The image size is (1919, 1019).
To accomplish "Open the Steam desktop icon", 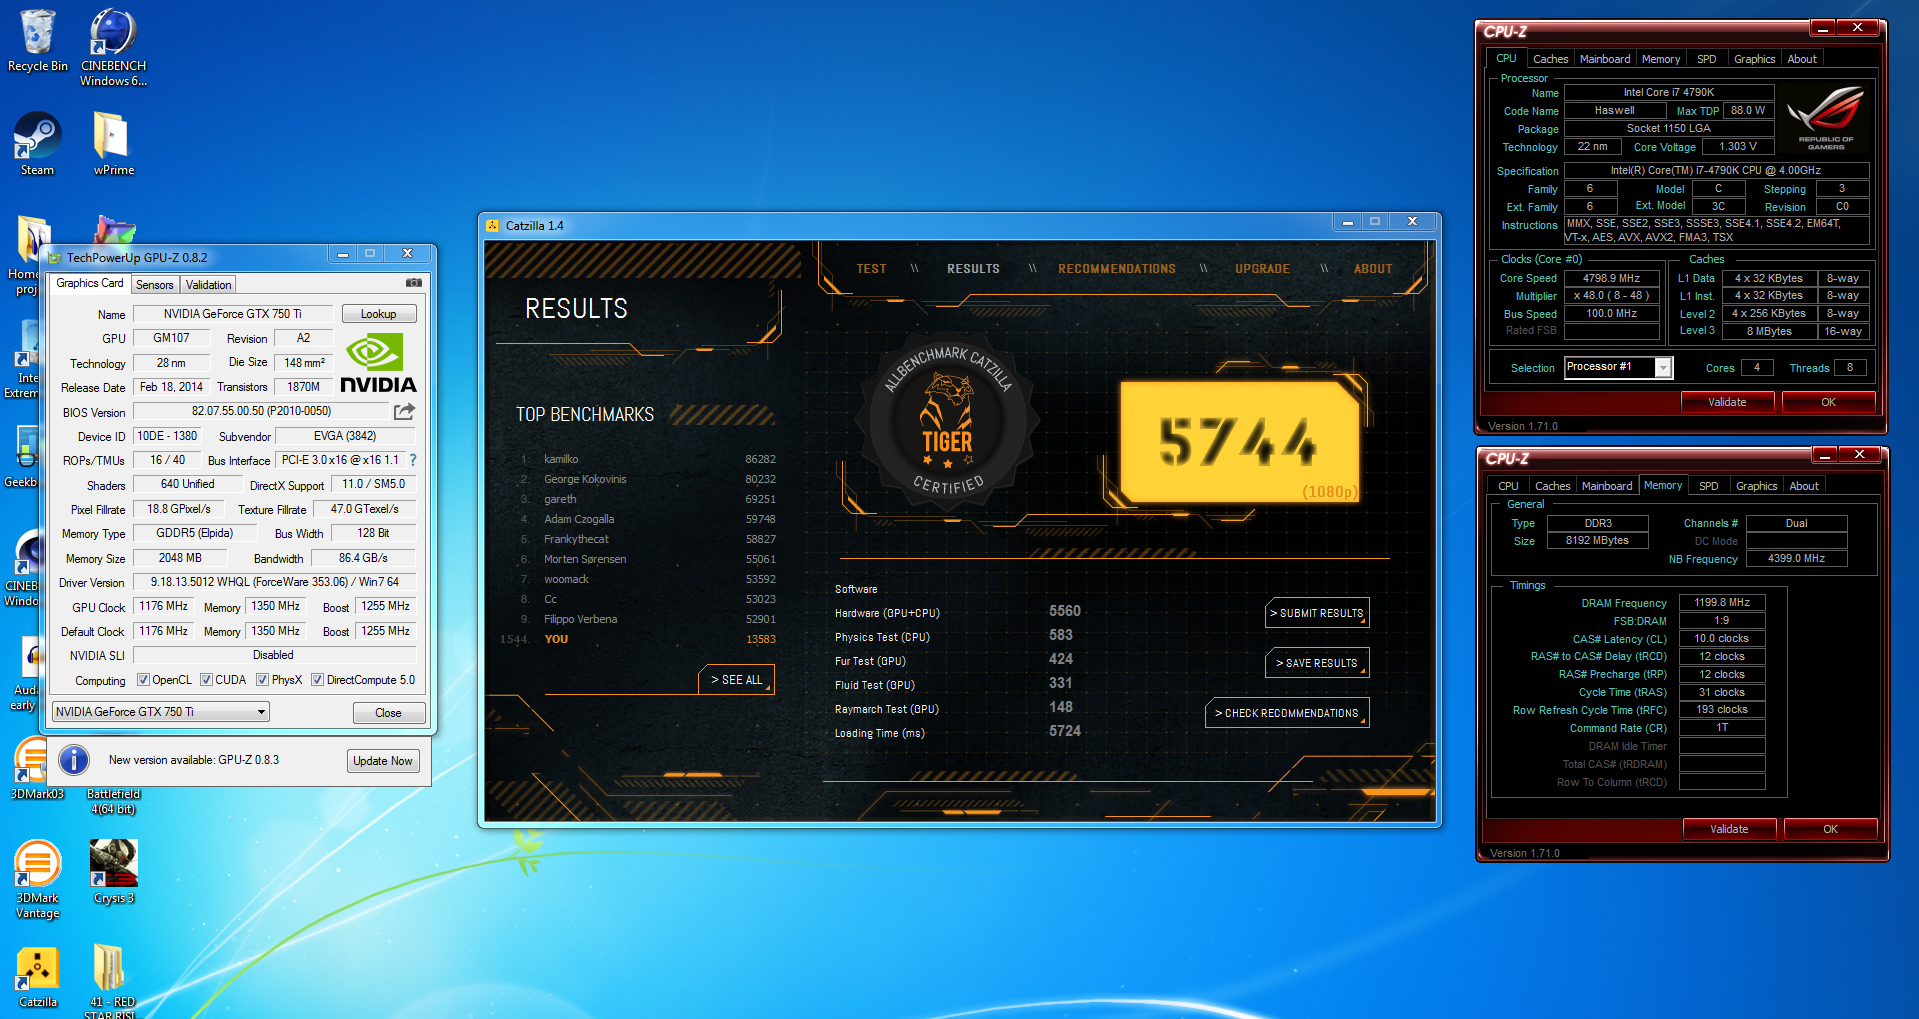I will pyautogui.click(x=37, y=143).
